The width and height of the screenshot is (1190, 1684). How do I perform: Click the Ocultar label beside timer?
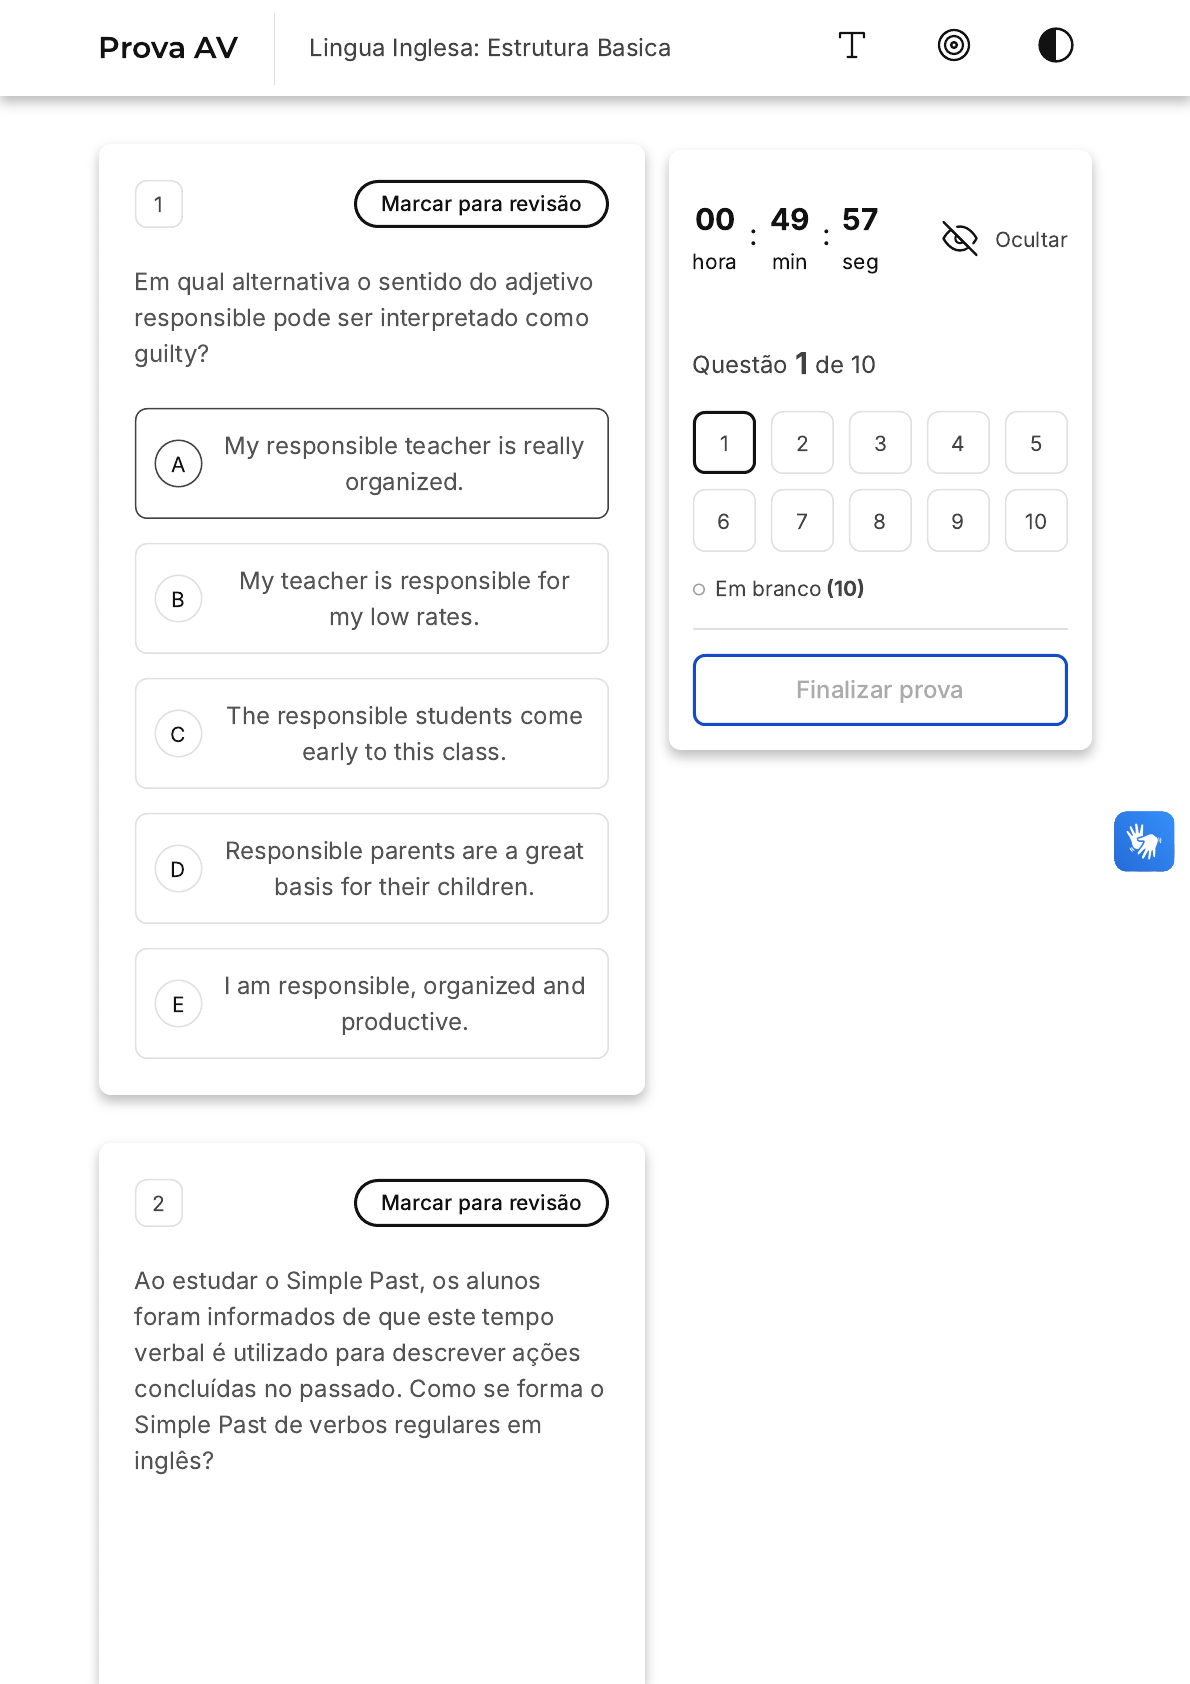pos(1031,240)
